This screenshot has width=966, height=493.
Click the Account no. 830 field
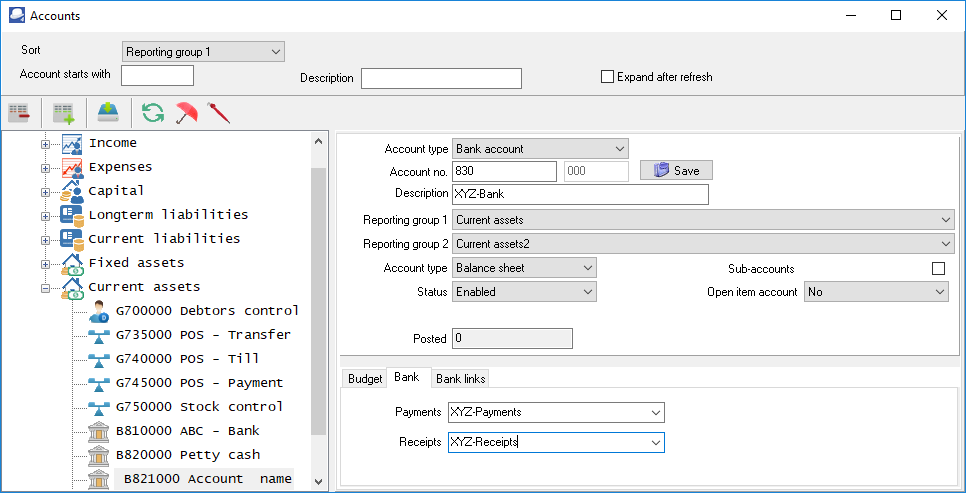point(505,171)
